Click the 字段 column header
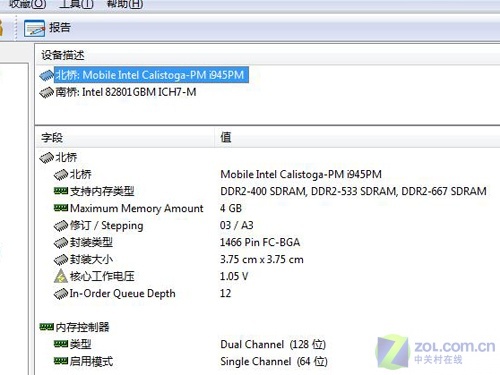500x375 pixels. pos(52,137)
